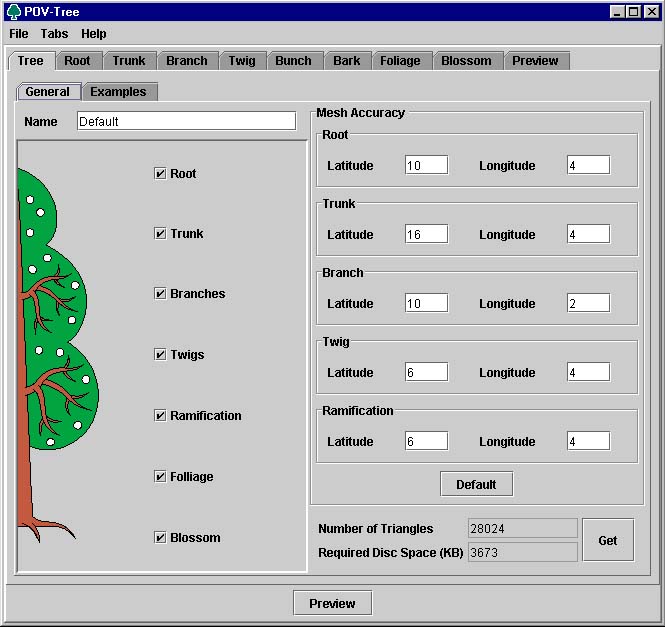Click the Name text field
665x627 pixels.
point(186,121)
